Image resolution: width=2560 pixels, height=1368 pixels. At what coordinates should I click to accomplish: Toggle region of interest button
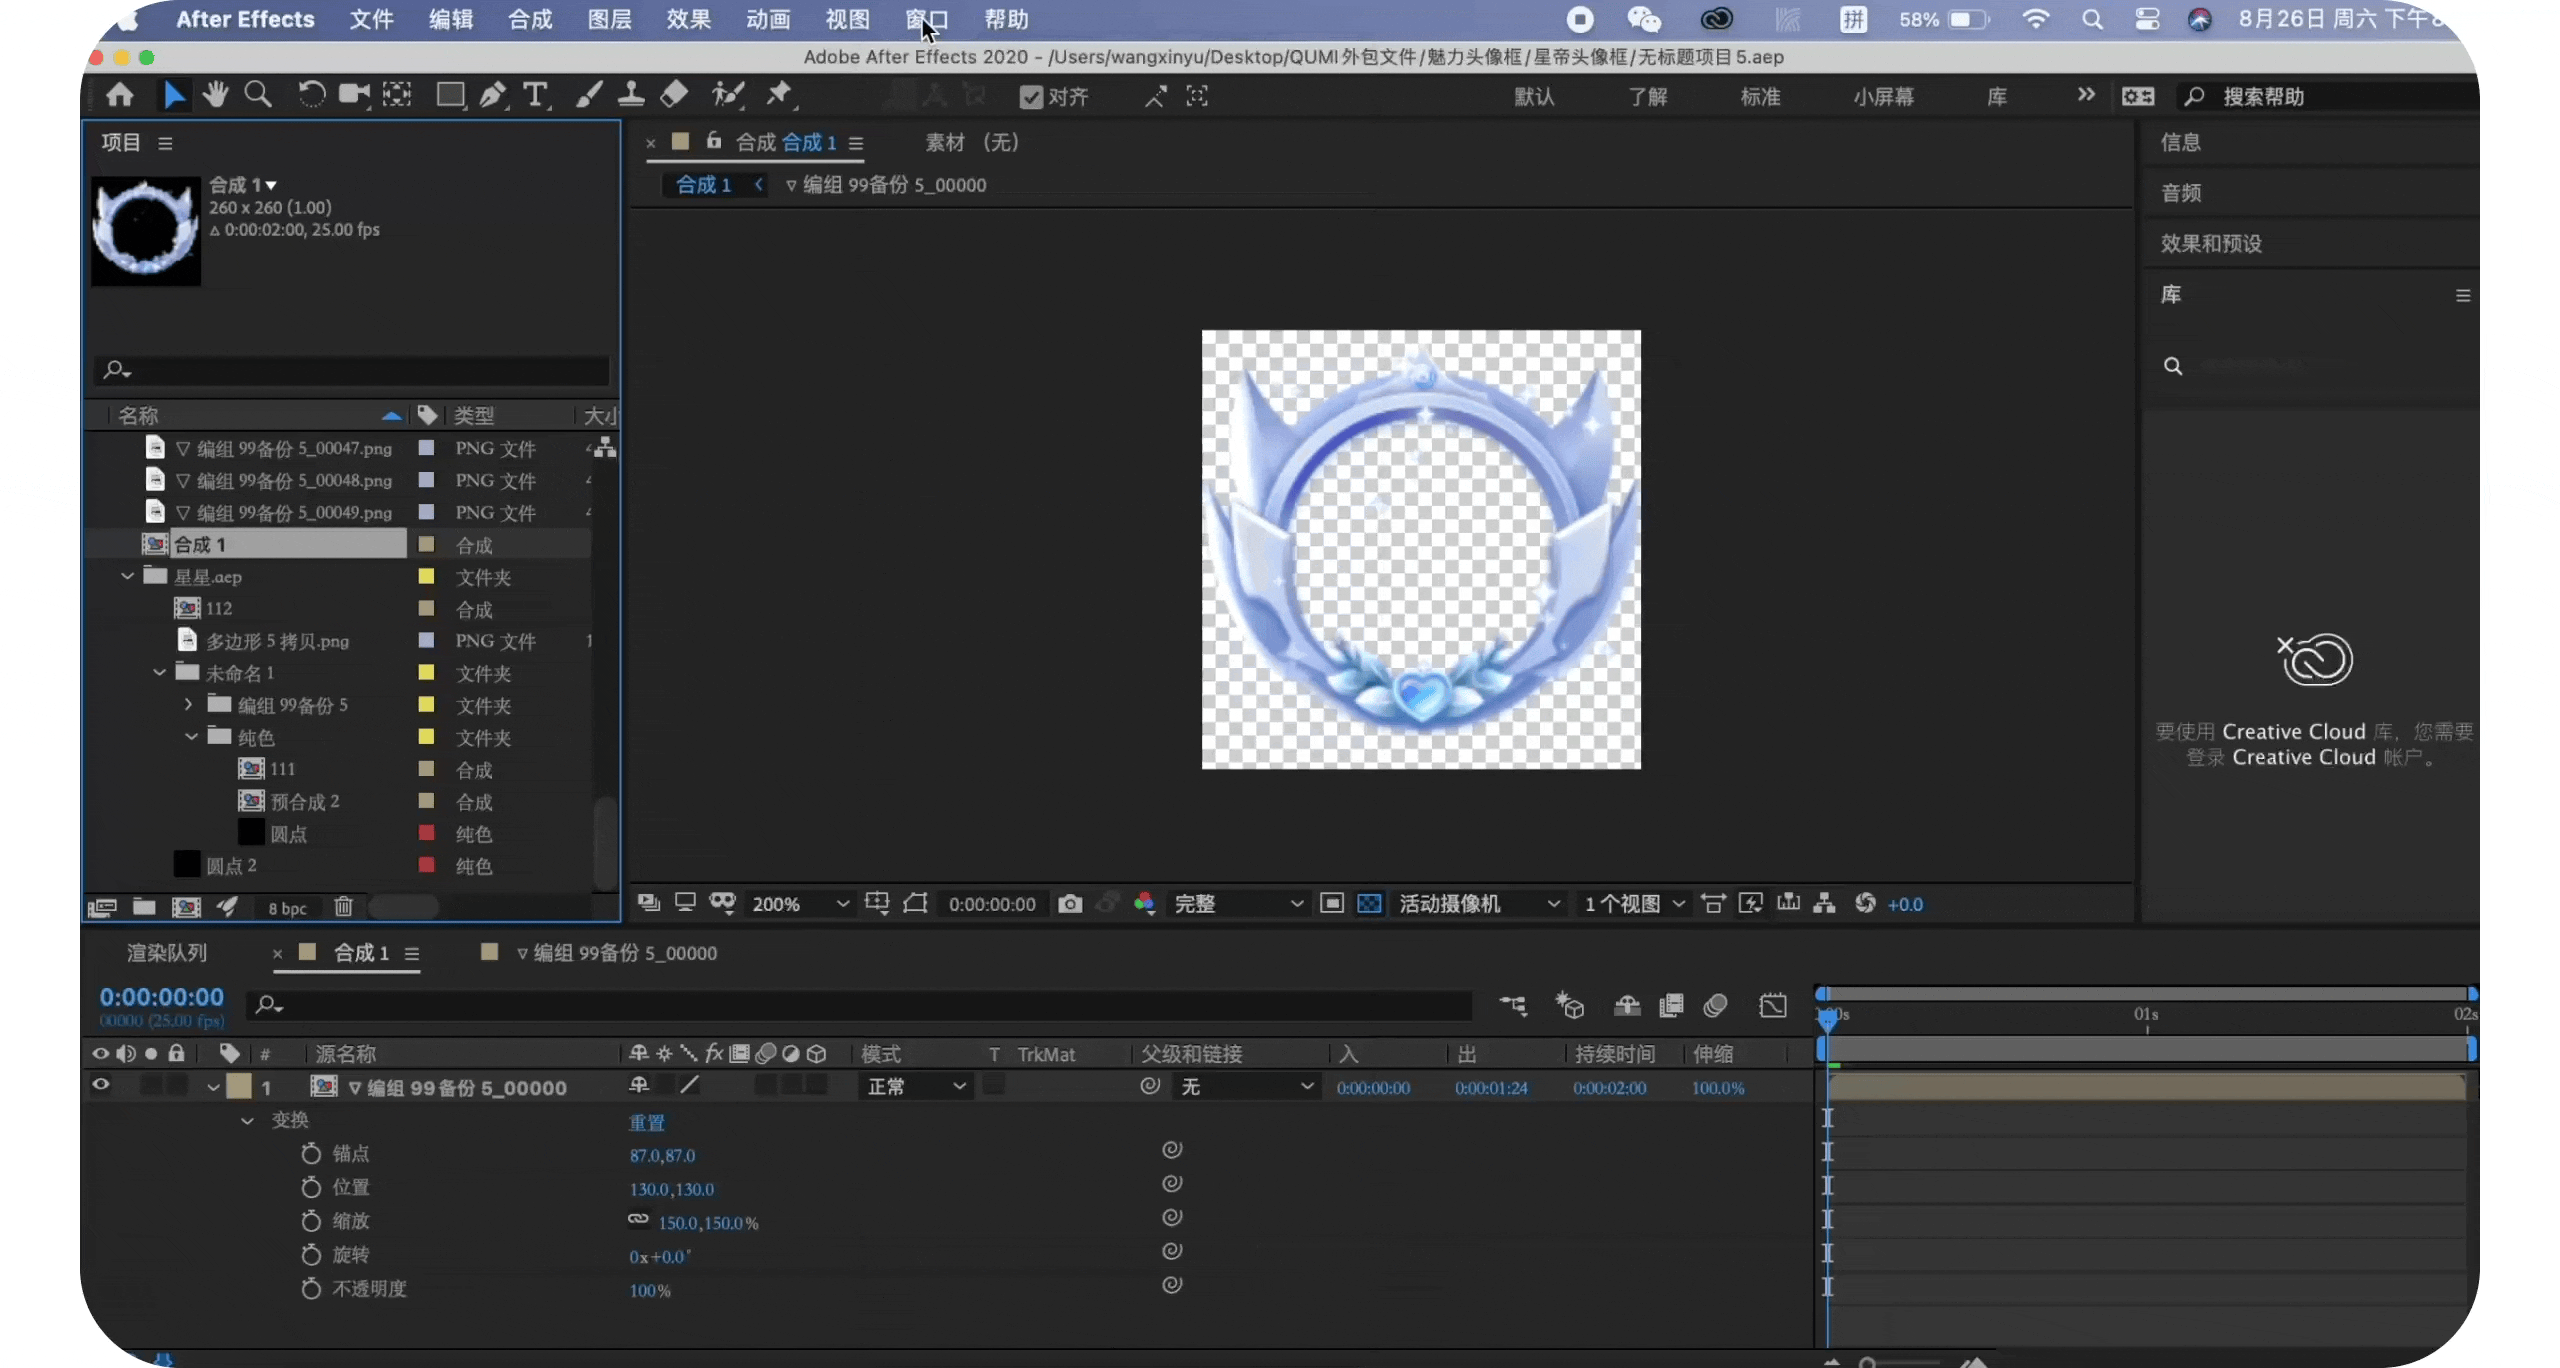coord(1331,904)
